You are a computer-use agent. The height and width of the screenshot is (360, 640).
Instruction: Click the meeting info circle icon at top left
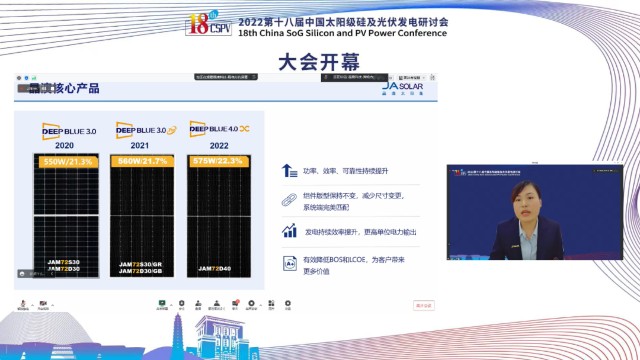pos(19,78)
